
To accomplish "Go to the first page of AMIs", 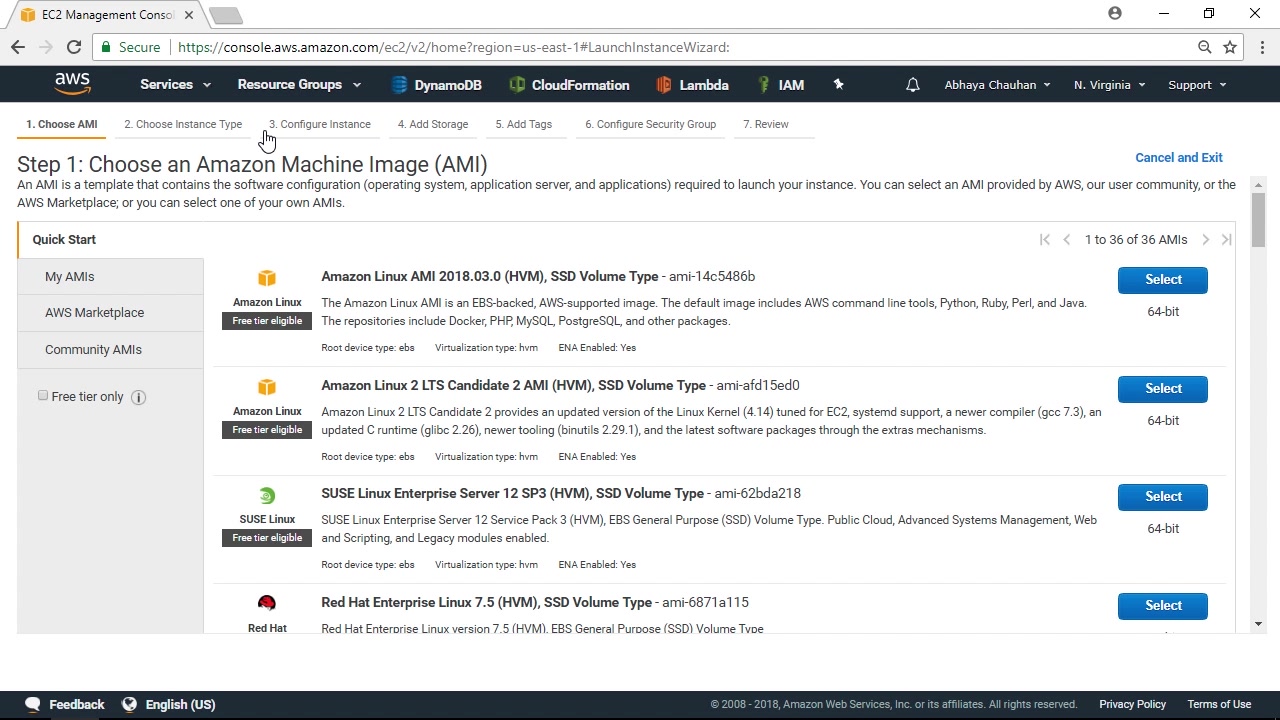I will [1044, 240].
